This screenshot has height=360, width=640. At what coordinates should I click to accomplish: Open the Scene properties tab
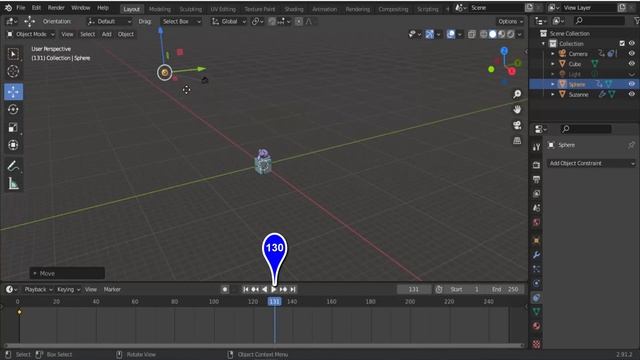[x=536, y=208]
